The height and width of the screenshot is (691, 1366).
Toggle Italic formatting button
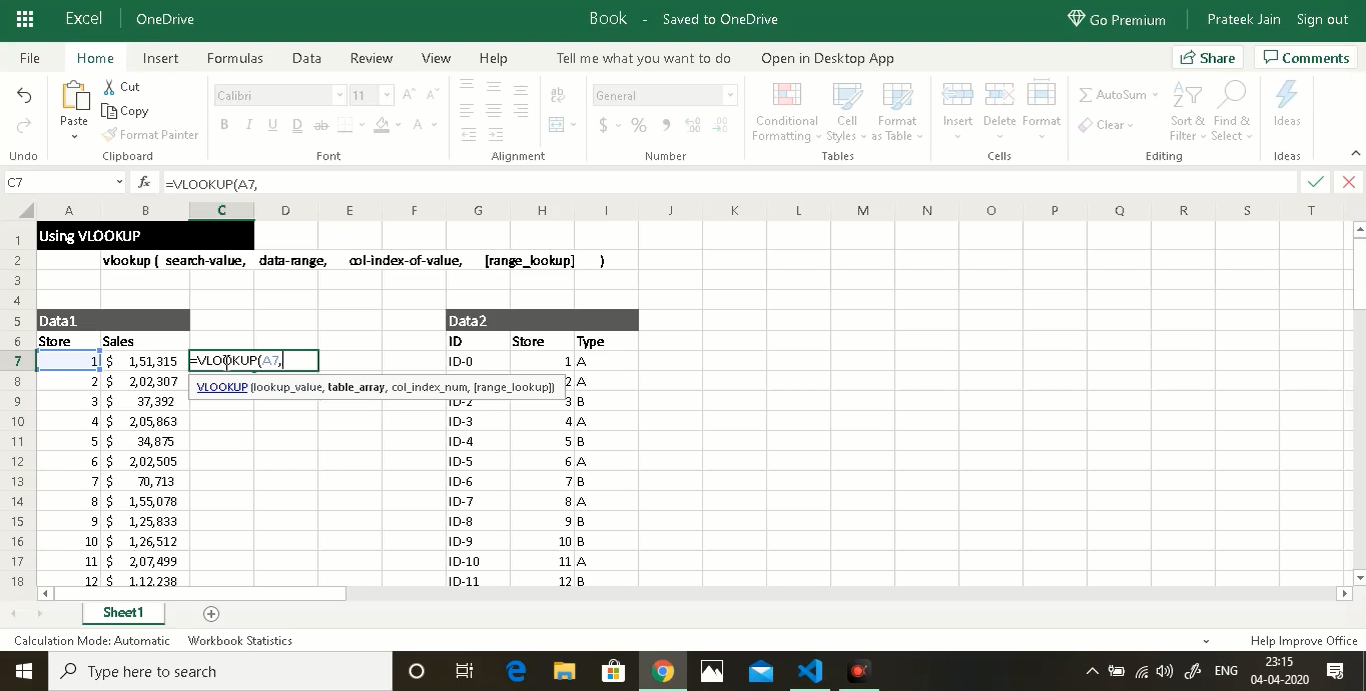click(x=248, y=125)
